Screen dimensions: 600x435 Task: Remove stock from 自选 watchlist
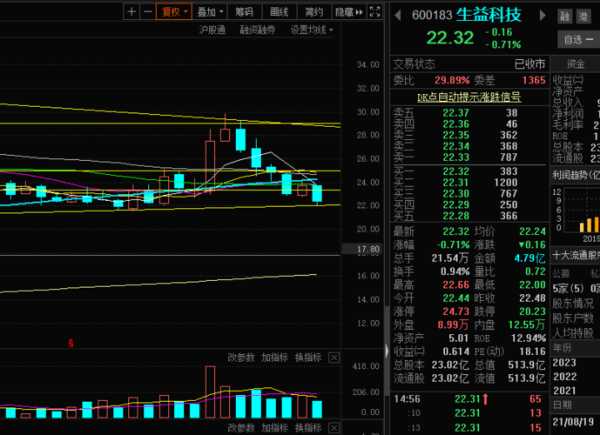[x=578, y=39]
